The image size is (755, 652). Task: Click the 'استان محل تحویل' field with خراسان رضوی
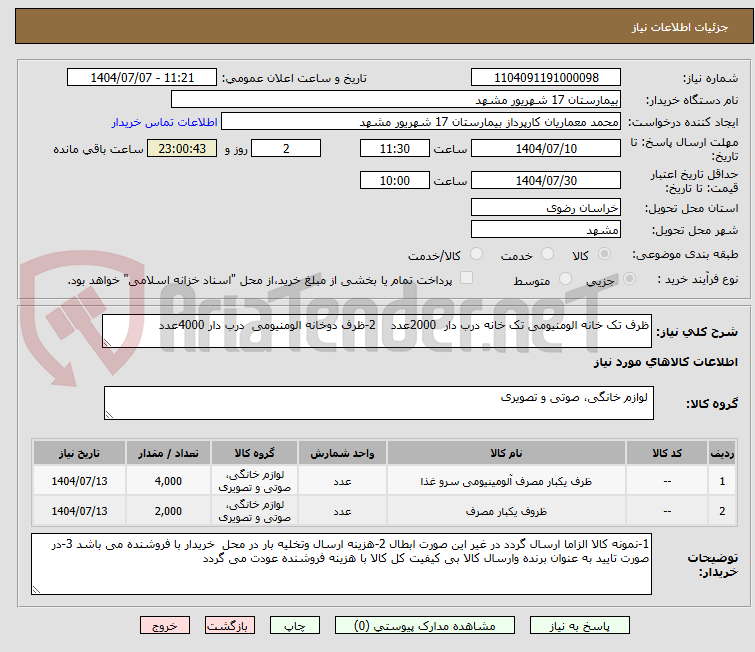[545, 208]
